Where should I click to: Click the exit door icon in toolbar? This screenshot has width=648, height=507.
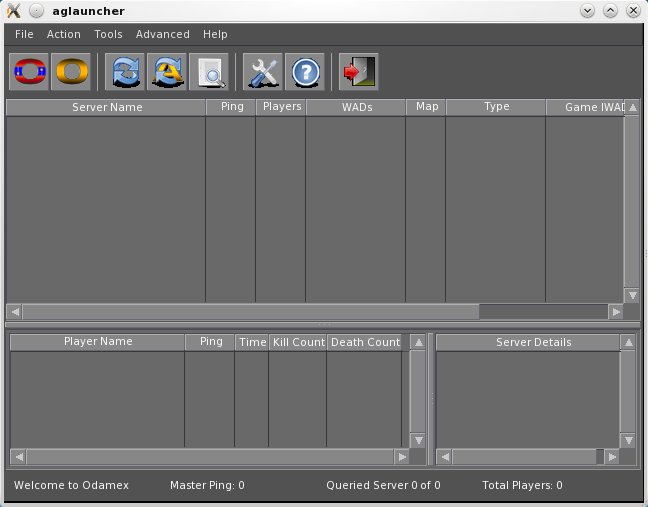pos(357,72)
